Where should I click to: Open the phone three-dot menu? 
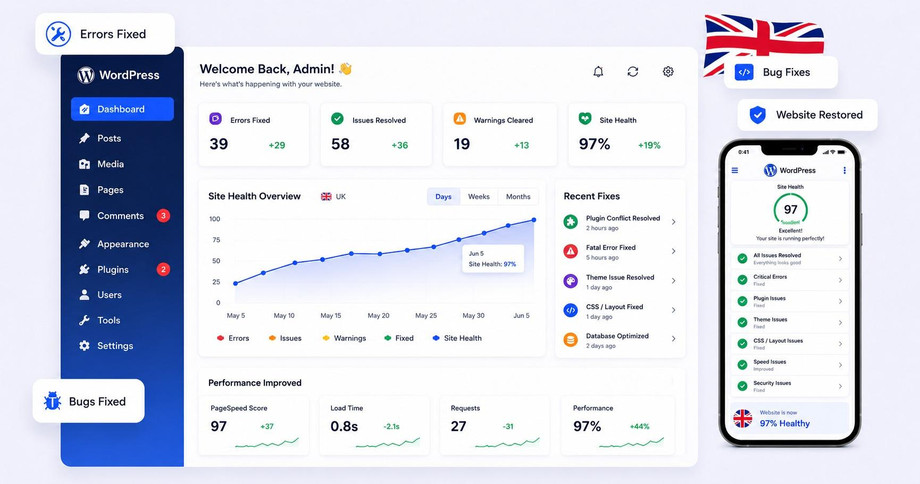coord(844,170)
